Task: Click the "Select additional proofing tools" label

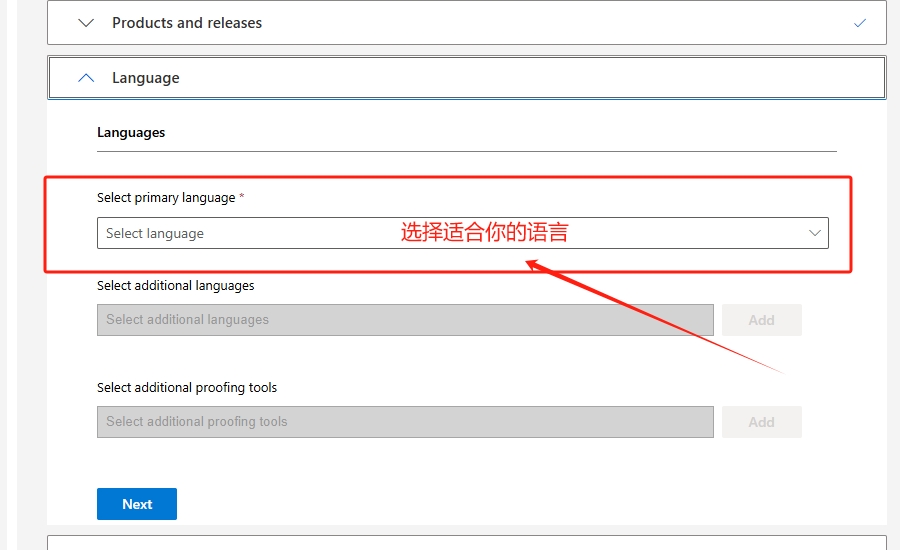Action: click(187, 388)
